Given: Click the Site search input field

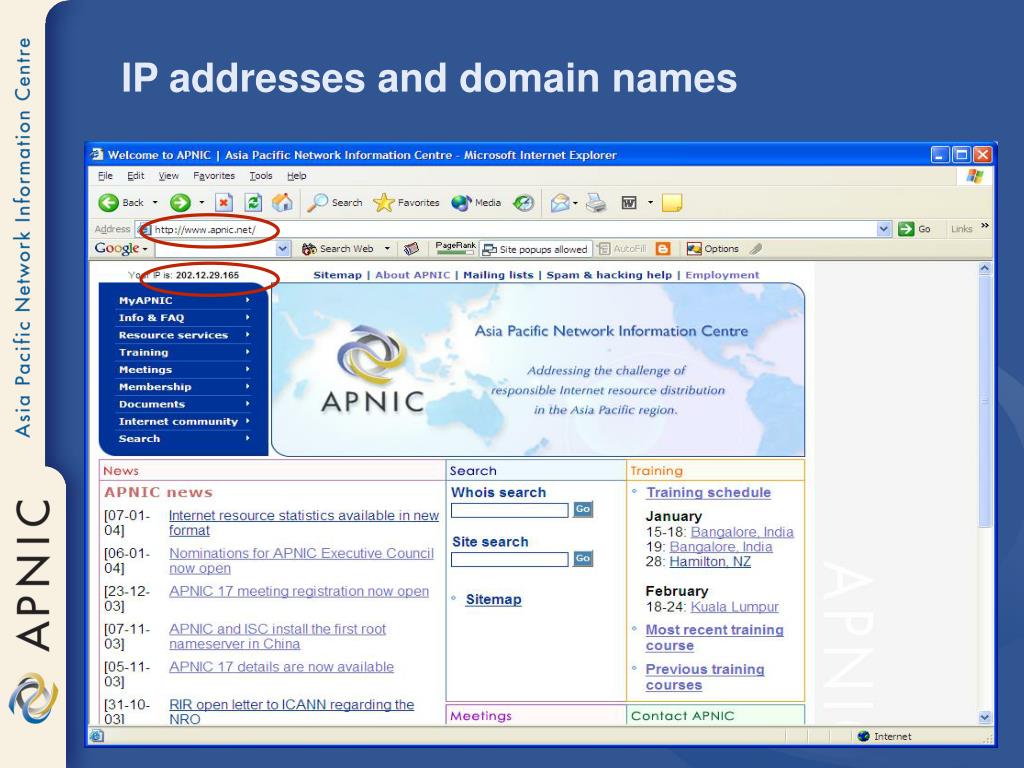Looking at the screenshot, I should pos(510,559).
